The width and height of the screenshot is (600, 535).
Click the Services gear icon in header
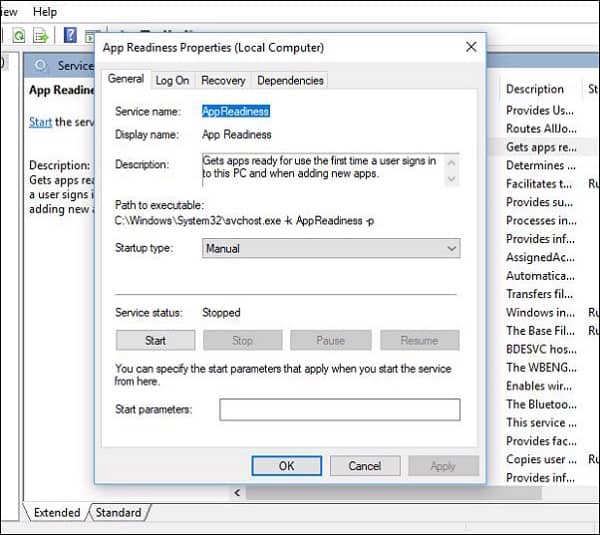click(x=40, y=65)
